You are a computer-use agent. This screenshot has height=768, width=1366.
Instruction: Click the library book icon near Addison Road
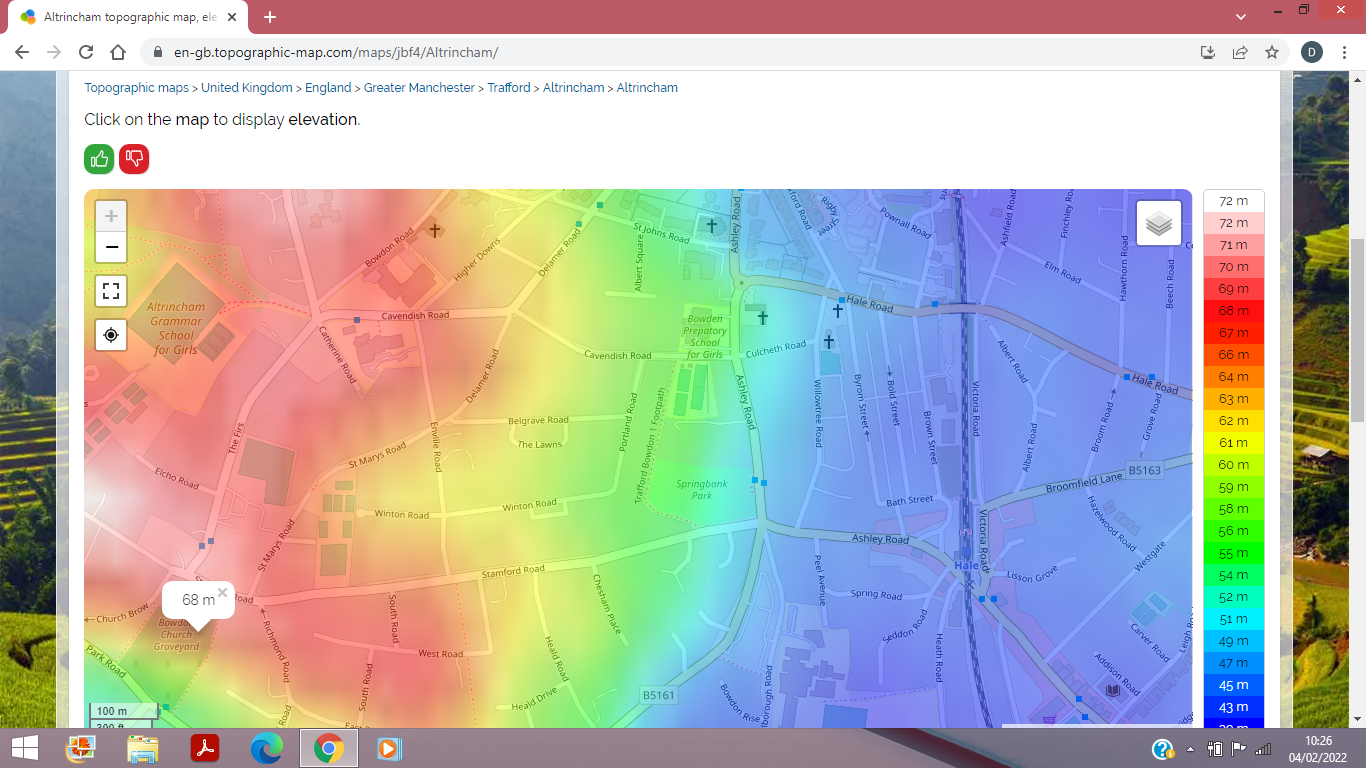coord(1113,690)
